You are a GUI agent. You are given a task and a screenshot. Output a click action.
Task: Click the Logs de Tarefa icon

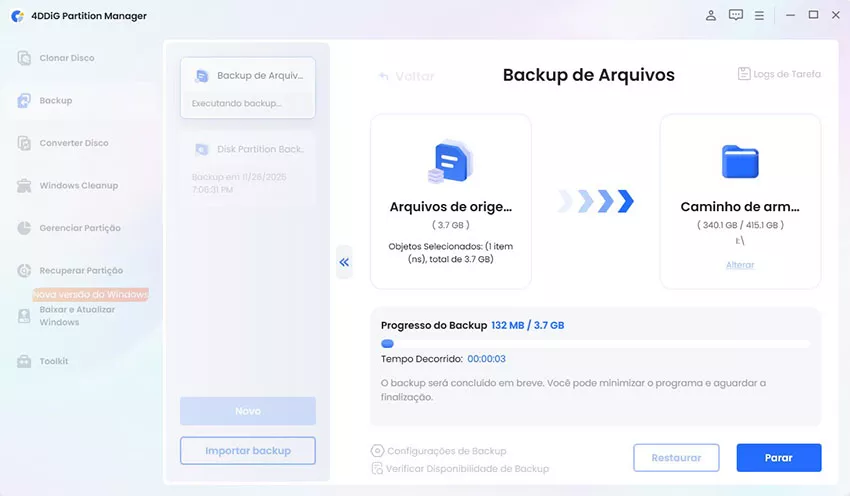click(x=744, y=74)
